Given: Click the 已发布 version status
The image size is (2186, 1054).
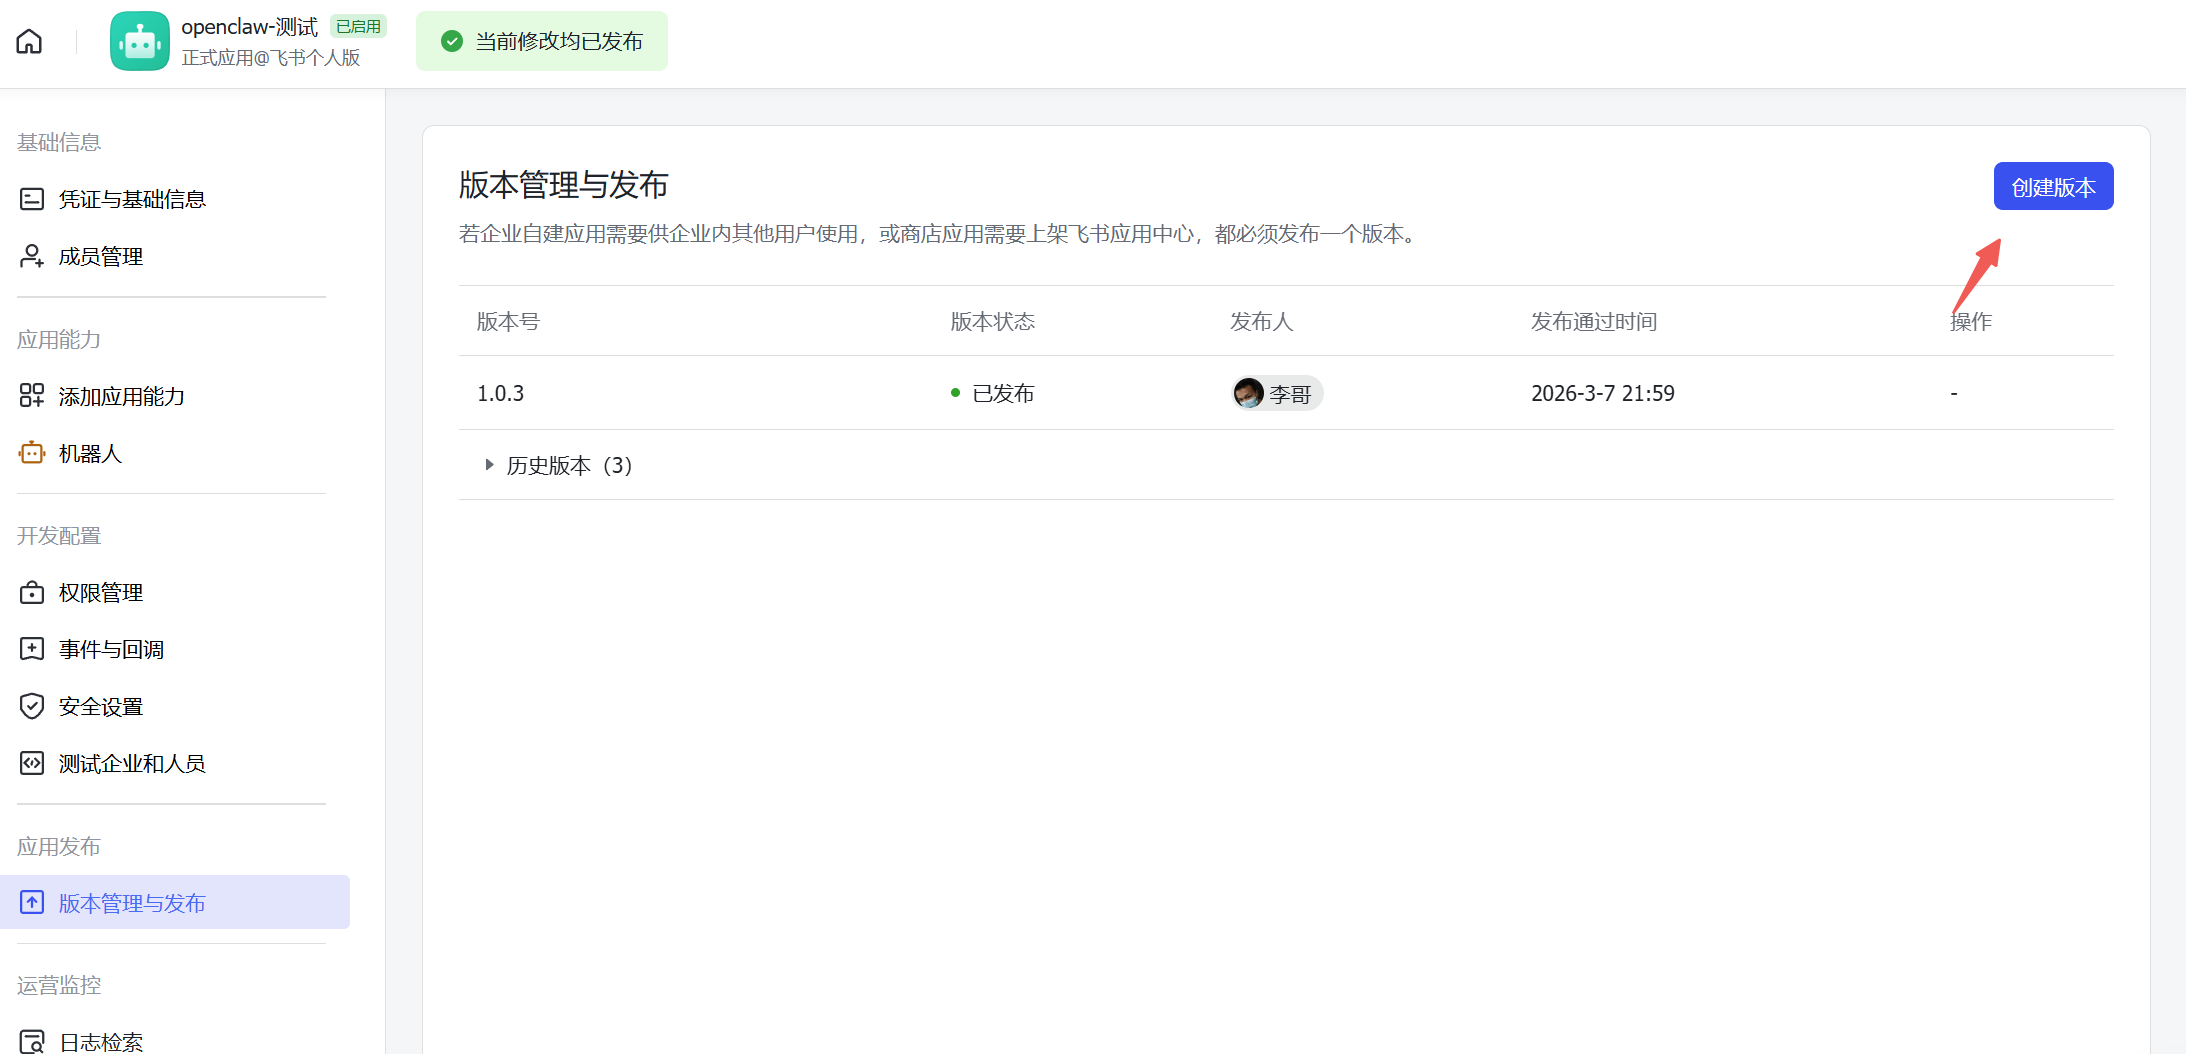Looking at the screenshot, I should tap(1002, 394).
